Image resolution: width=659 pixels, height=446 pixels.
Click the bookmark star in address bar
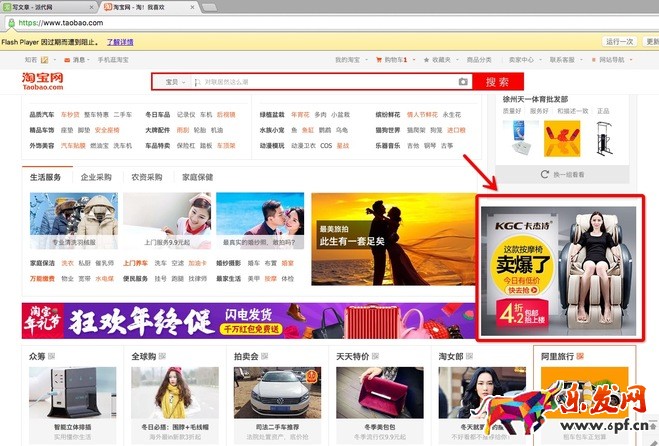click(x=649, y=21)
